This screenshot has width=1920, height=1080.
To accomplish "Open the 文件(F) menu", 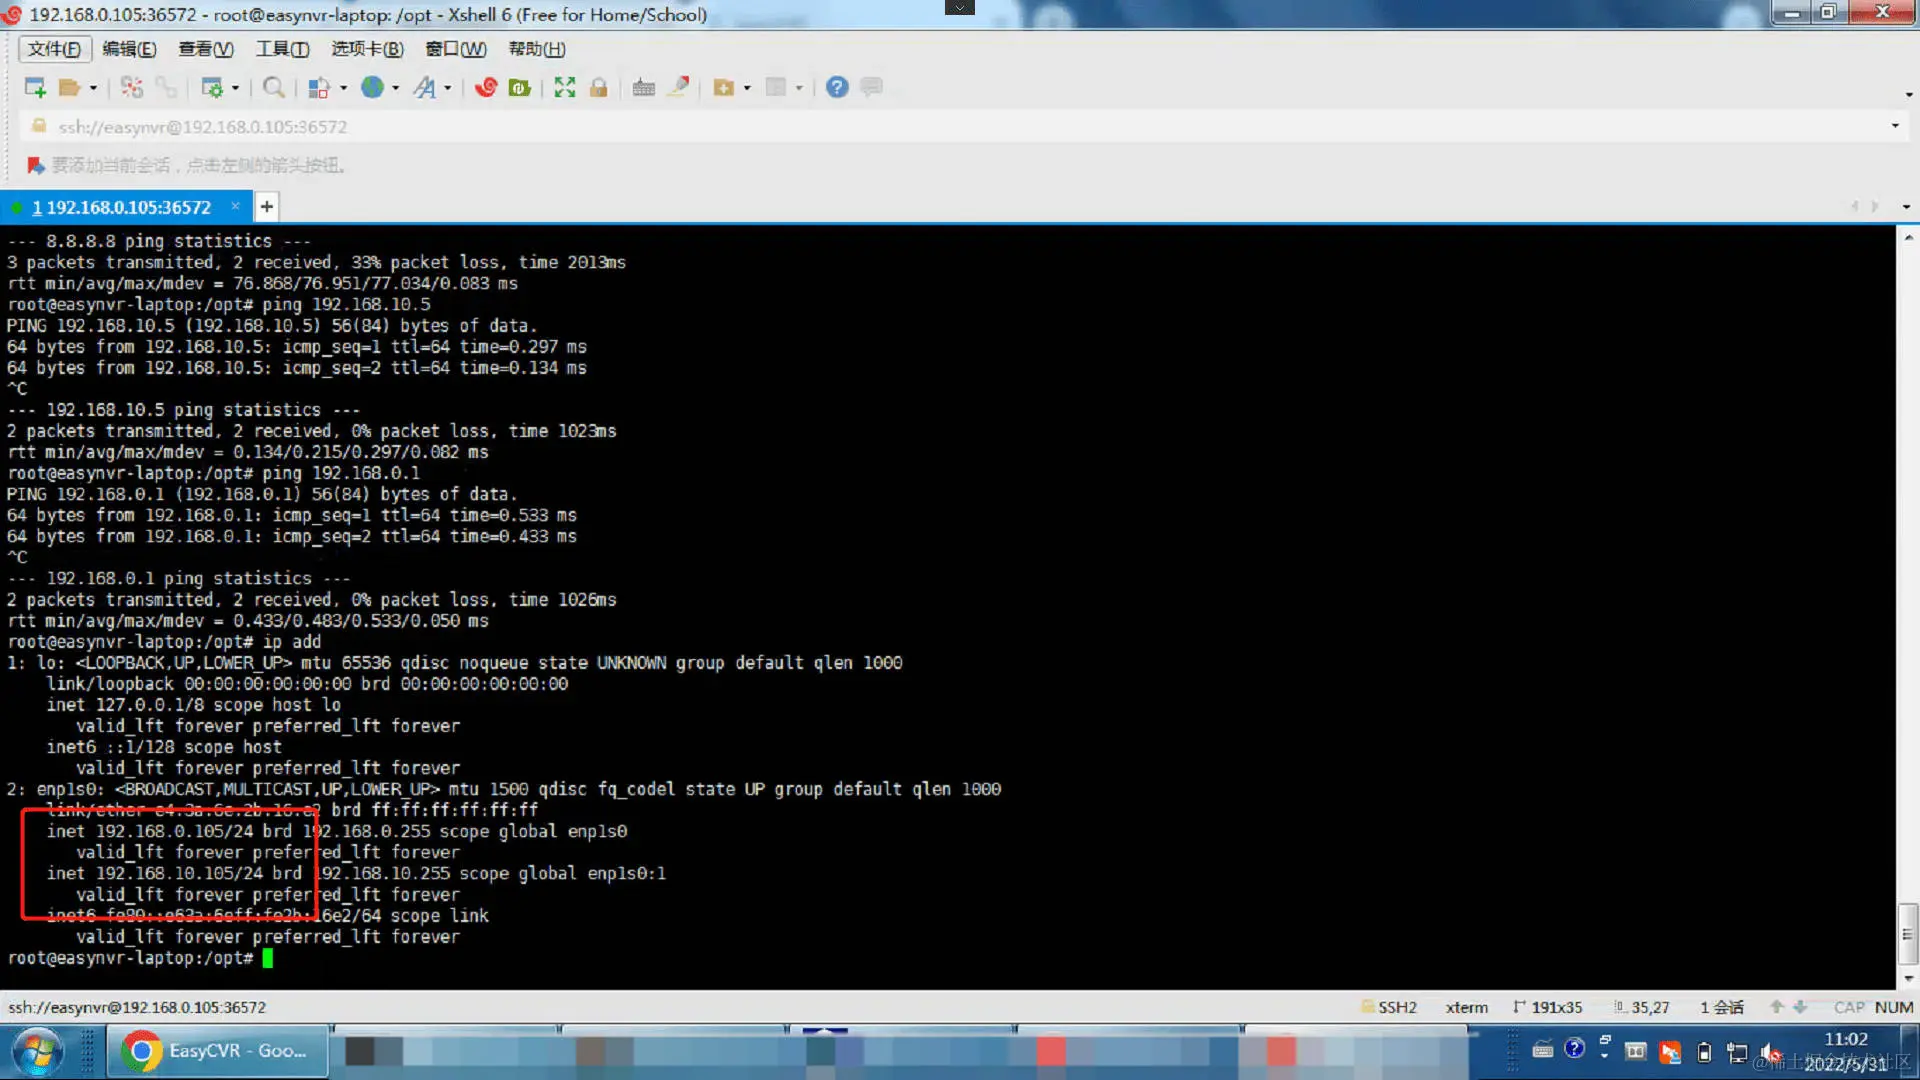I will [x=55, y=49].
